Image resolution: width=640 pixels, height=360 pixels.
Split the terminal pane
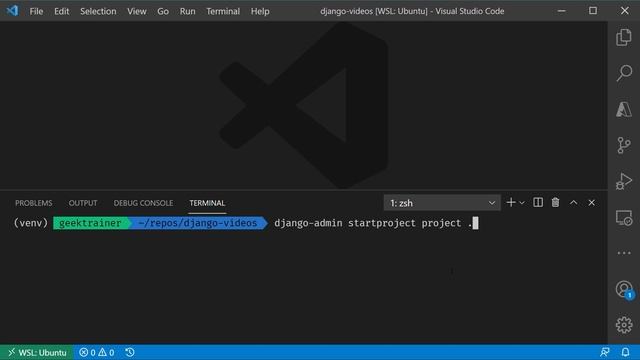pyautogui.click(x=538, y=202)
